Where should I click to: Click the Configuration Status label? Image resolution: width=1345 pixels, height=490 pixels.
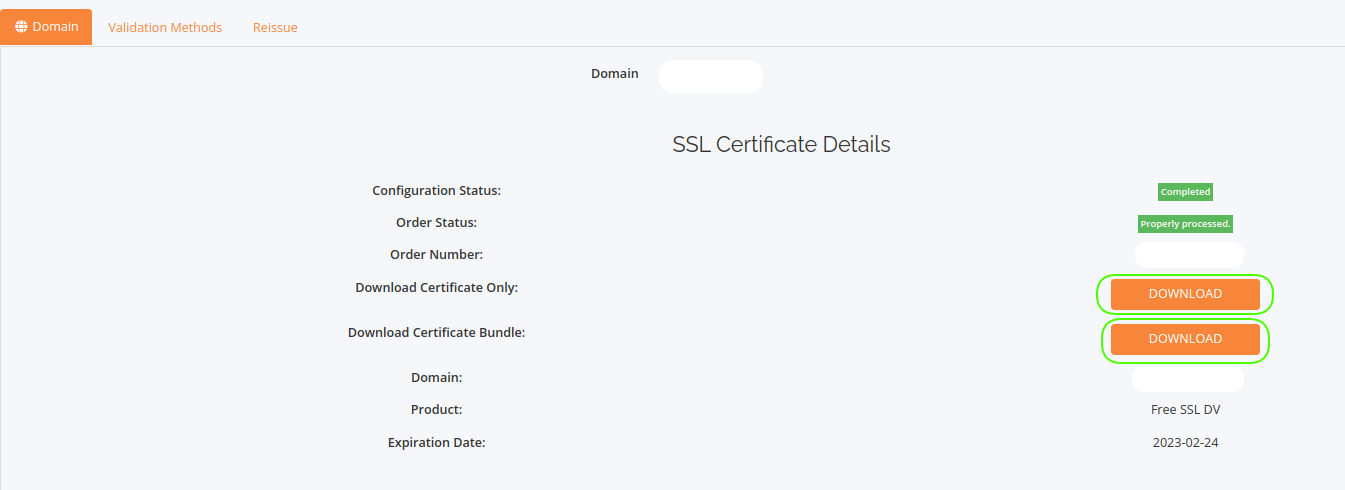coord(436,190)
